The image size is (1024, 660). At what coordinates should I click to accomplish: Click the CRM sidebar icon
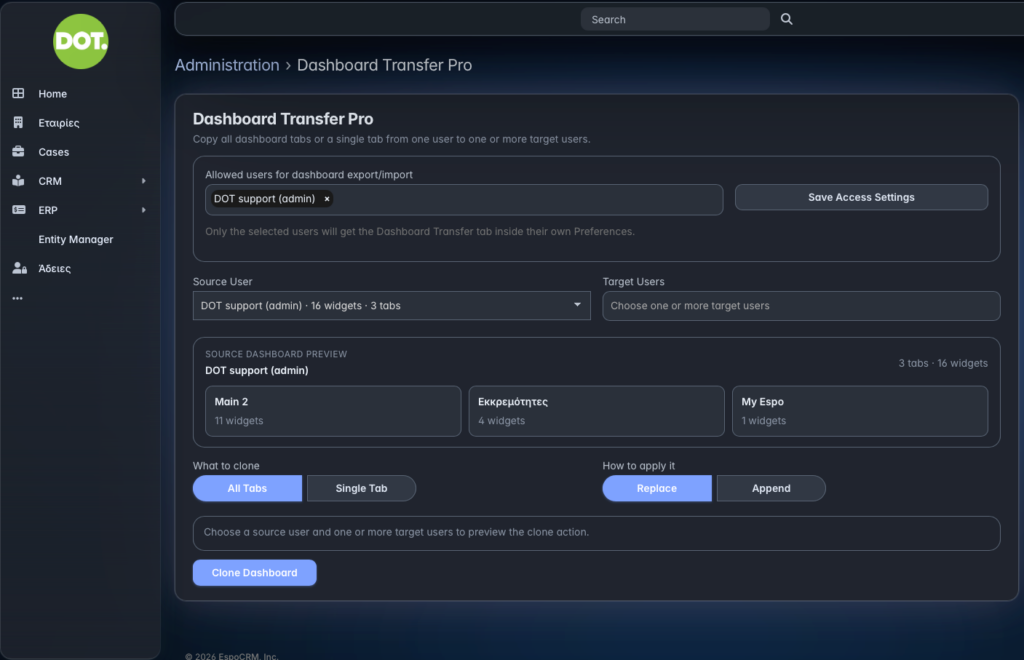coord(18,181)
